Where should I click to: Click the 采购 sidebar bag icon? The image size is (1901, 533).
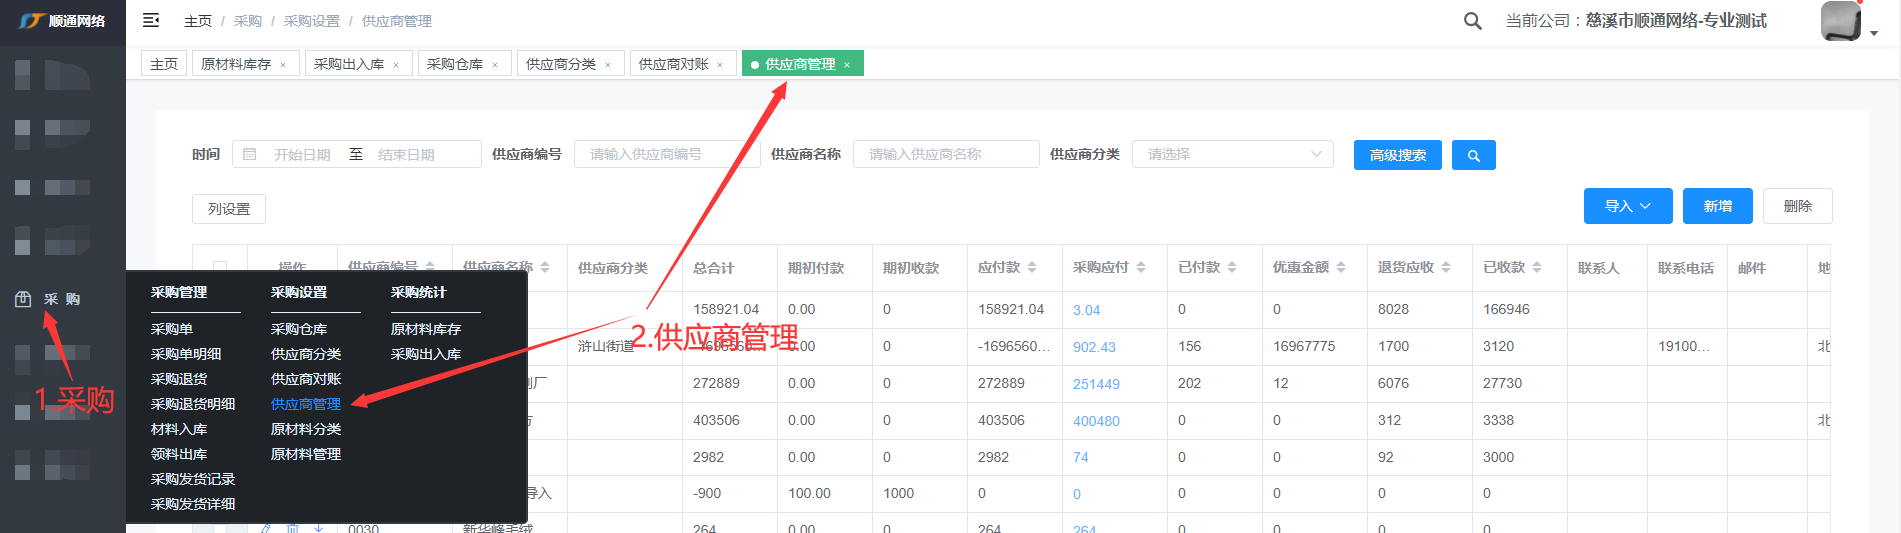[x=23, y=299]
